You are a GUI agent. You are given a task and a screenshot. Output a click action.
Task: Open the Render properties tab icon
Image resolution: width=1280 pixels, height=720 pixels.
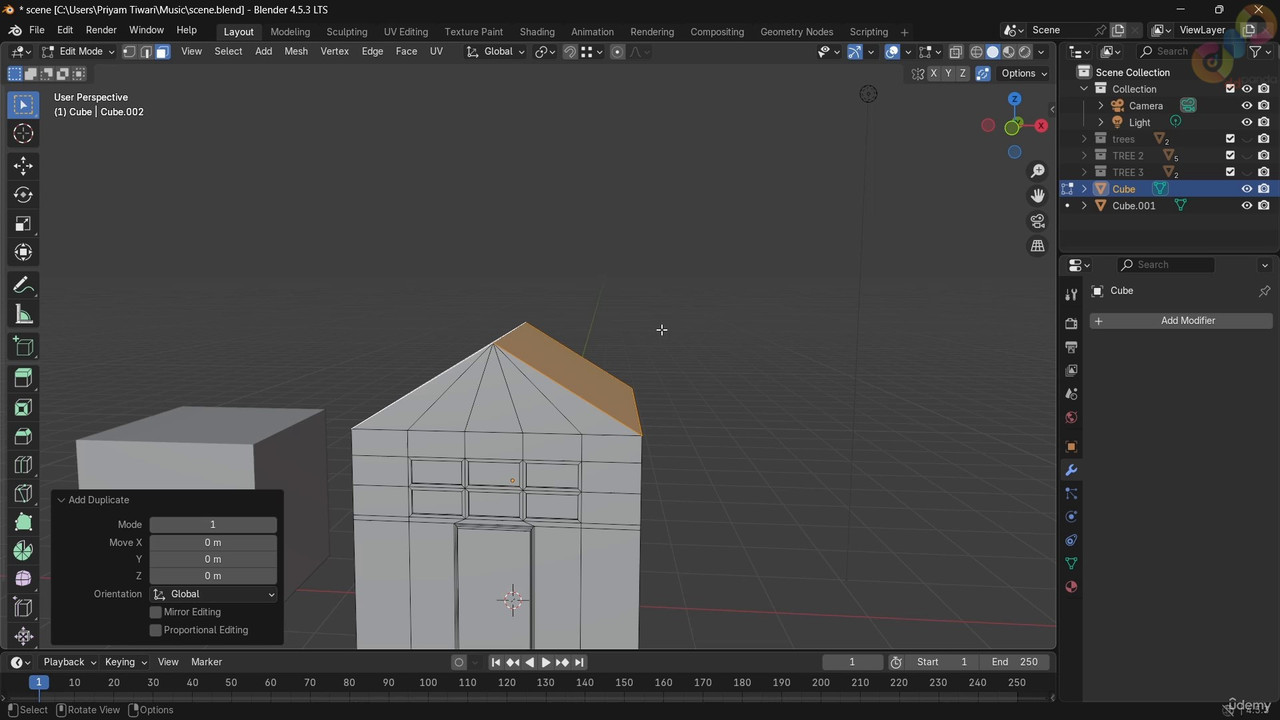(1071, 323)
